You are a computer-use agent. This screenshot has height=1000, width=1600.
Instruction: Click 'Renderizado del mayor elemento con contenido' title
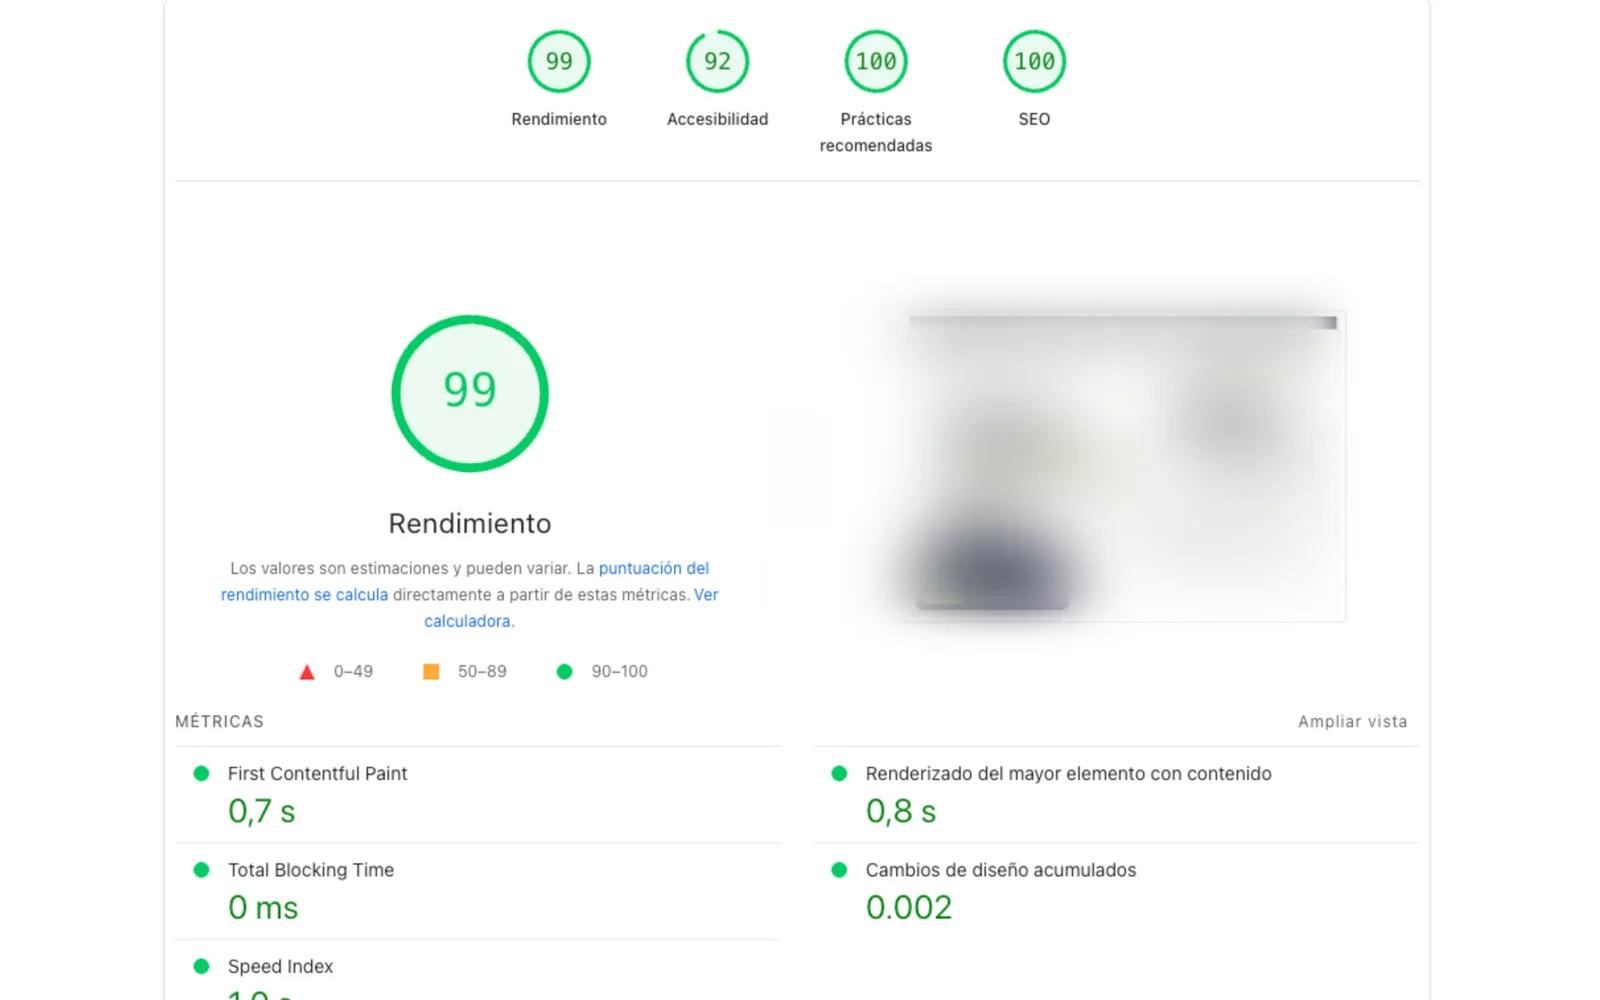click(x=1068, y=774)
